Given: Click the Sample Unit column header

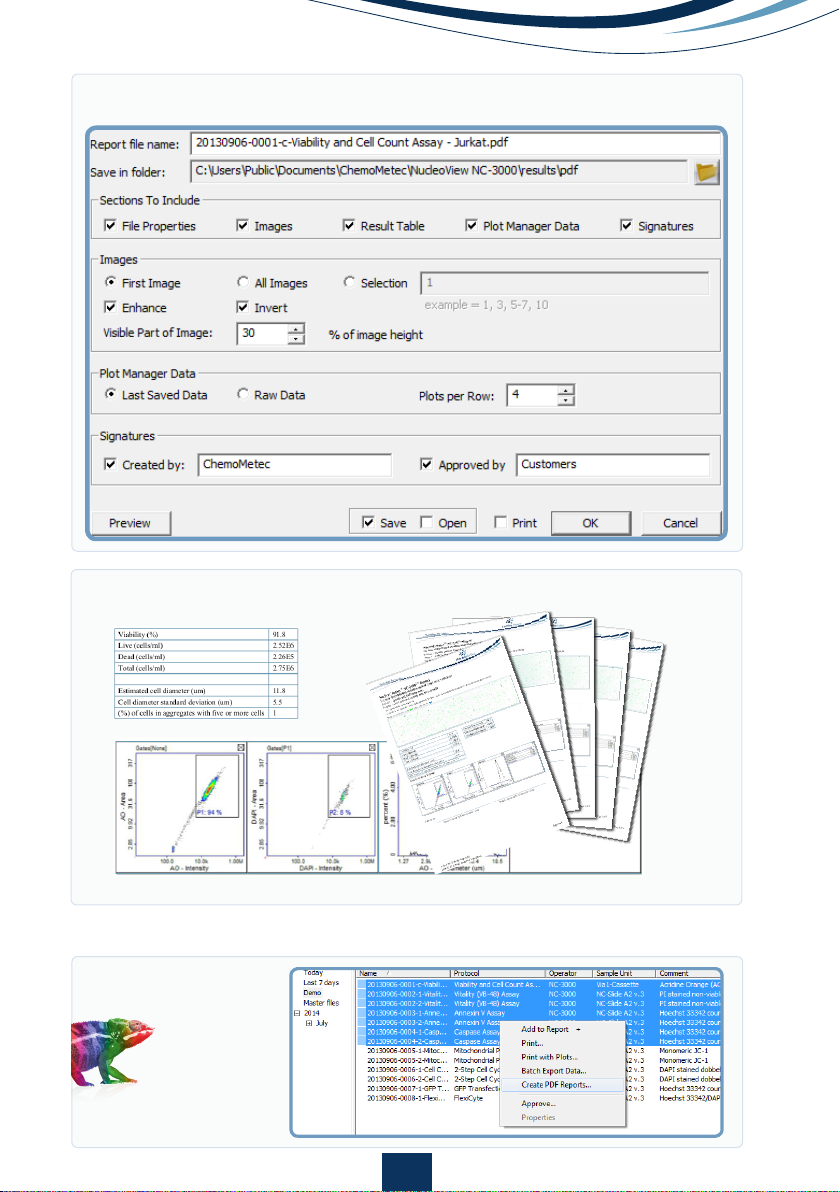Looking at the screenshot, I should click(624, 973).
